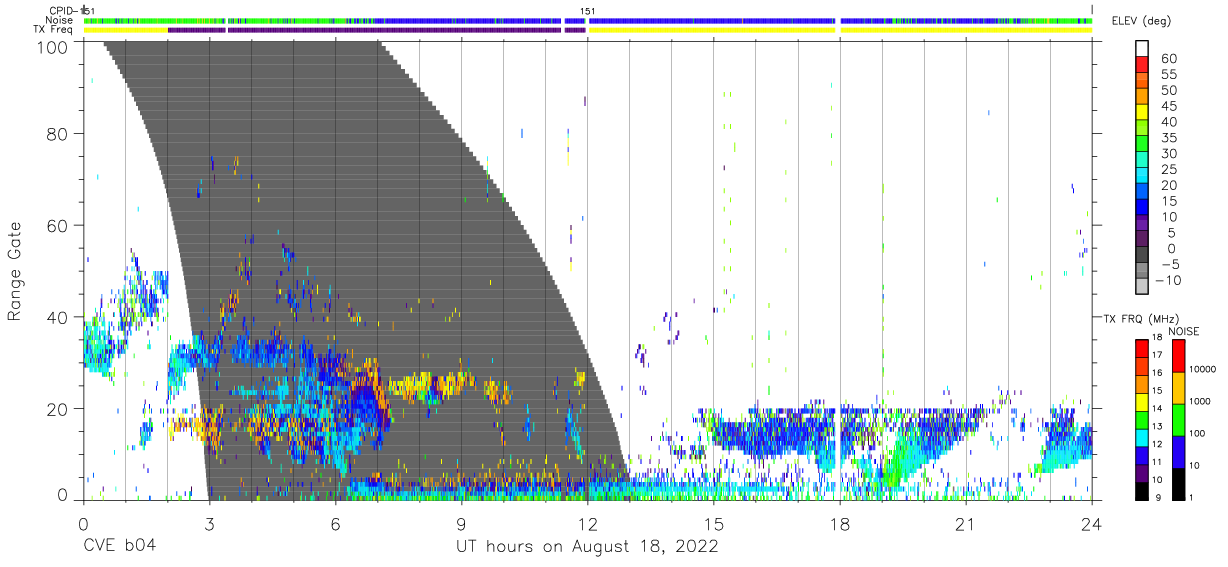Click the 'Range Gate' y-axis label
Viewport: 1228px width, 567px height.
coord(15,270)
